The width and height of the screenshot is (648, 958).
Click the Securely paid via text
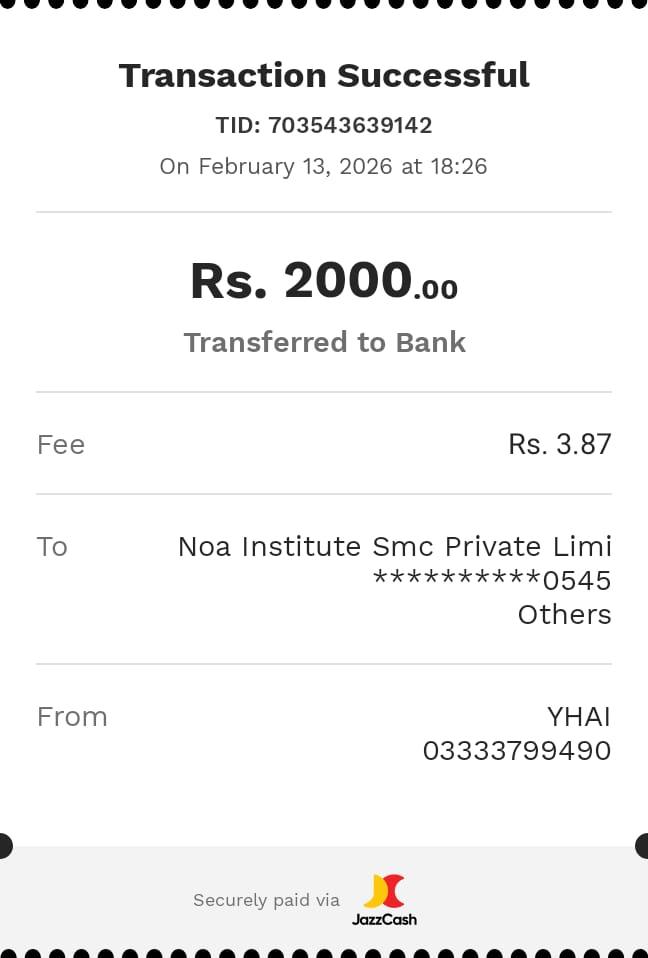point(266,900)
